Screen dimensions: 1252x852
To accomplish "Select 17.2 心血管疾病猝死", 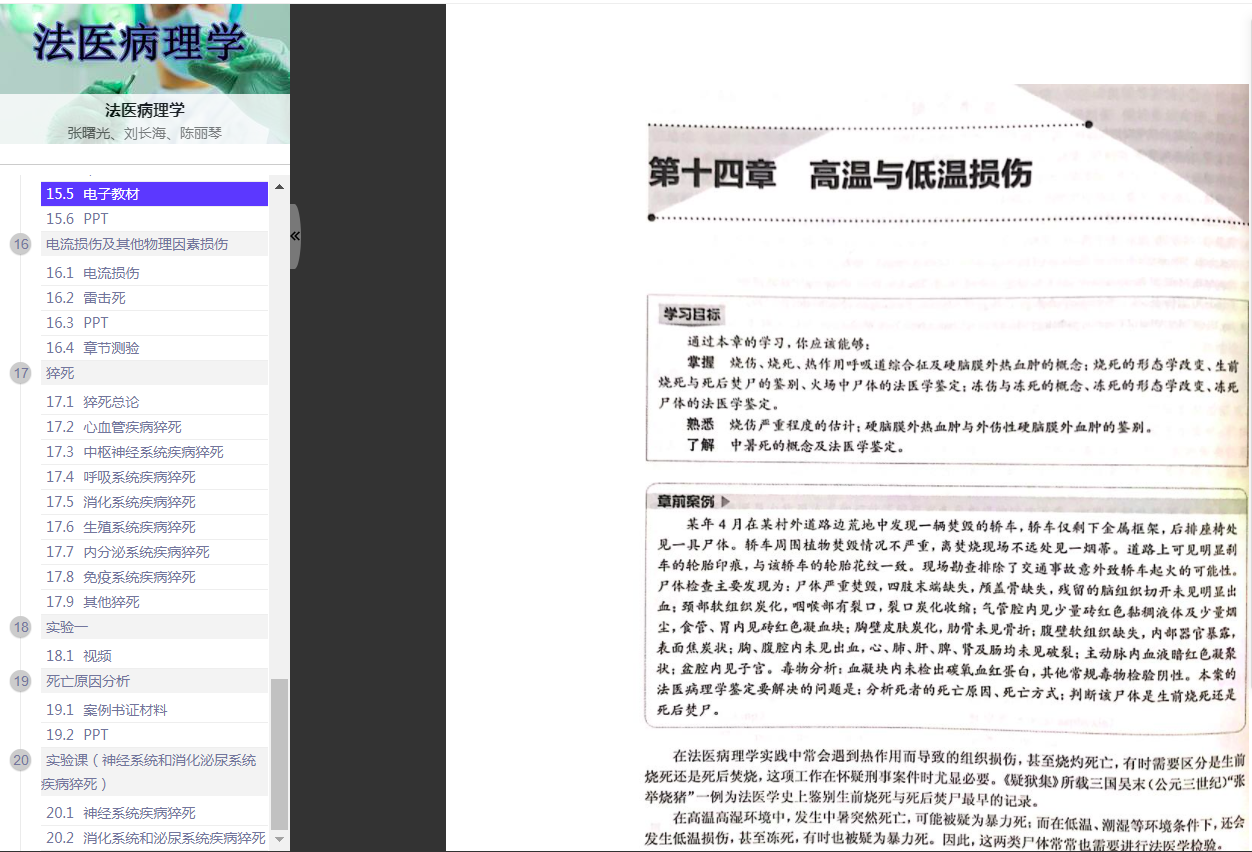I will click(x=114, y=427).
